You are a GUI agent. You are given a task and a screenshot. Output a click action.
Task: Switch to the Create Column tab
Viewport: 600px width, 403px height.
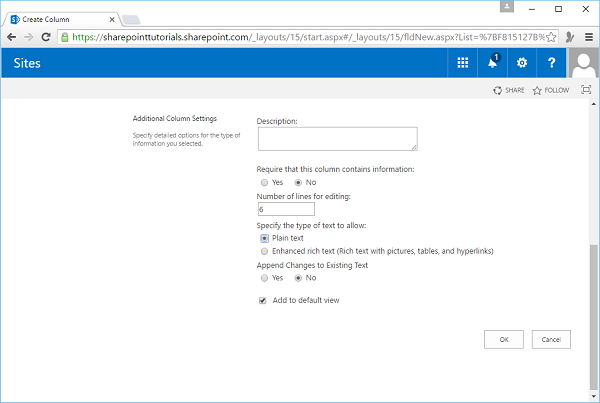click(60, 19)
